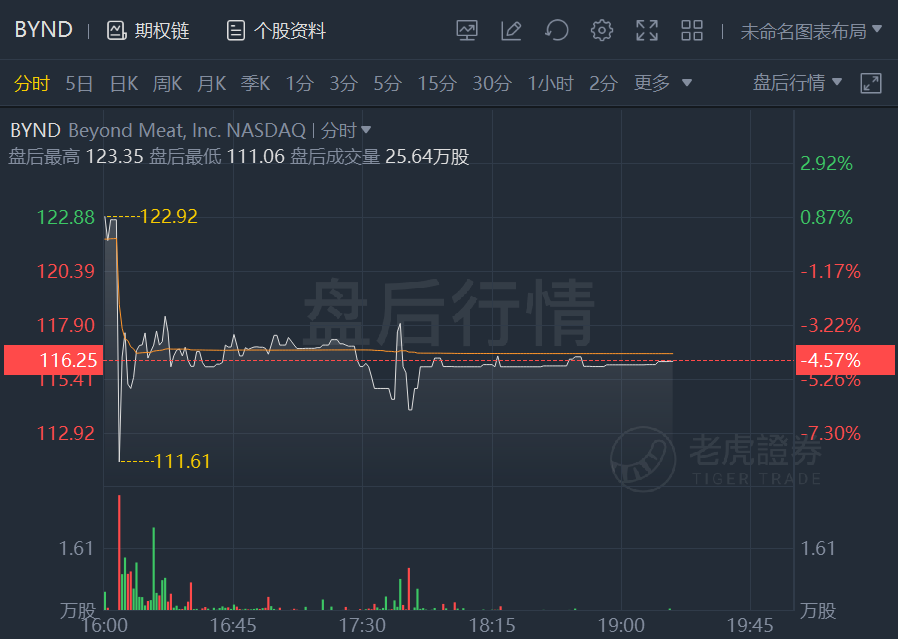Select the drawing pencil tool icon
Image resolution: width=898 pixels, height=639 pixels.
pyautogui.click(x=511, y=30)
